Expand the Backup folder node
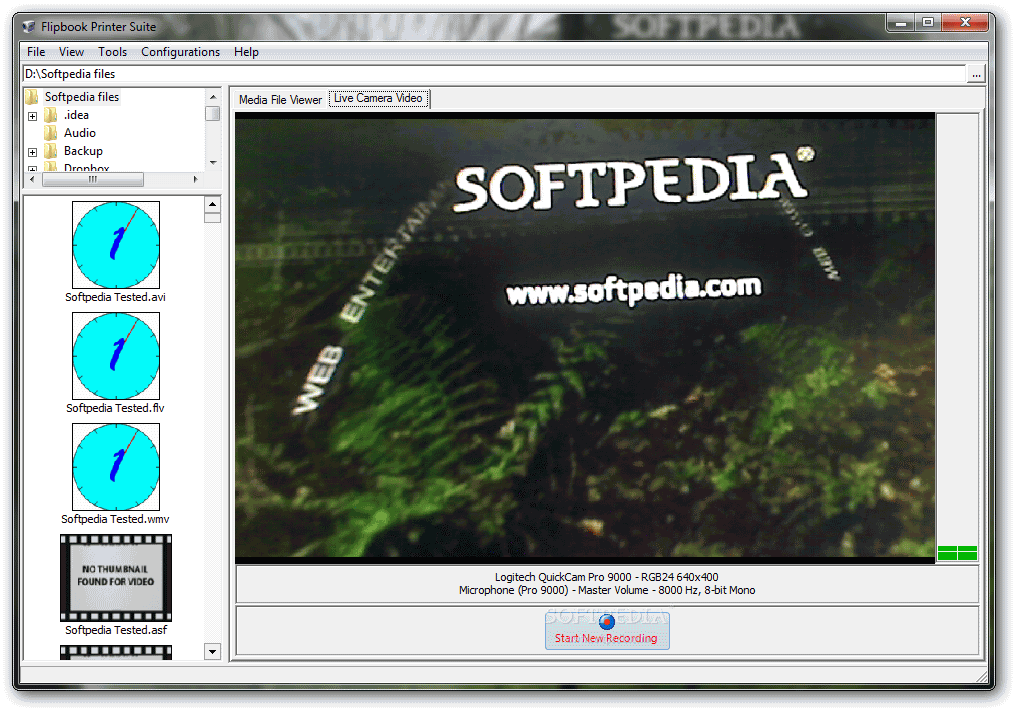The image size is (1016, 711). point(32,152)
